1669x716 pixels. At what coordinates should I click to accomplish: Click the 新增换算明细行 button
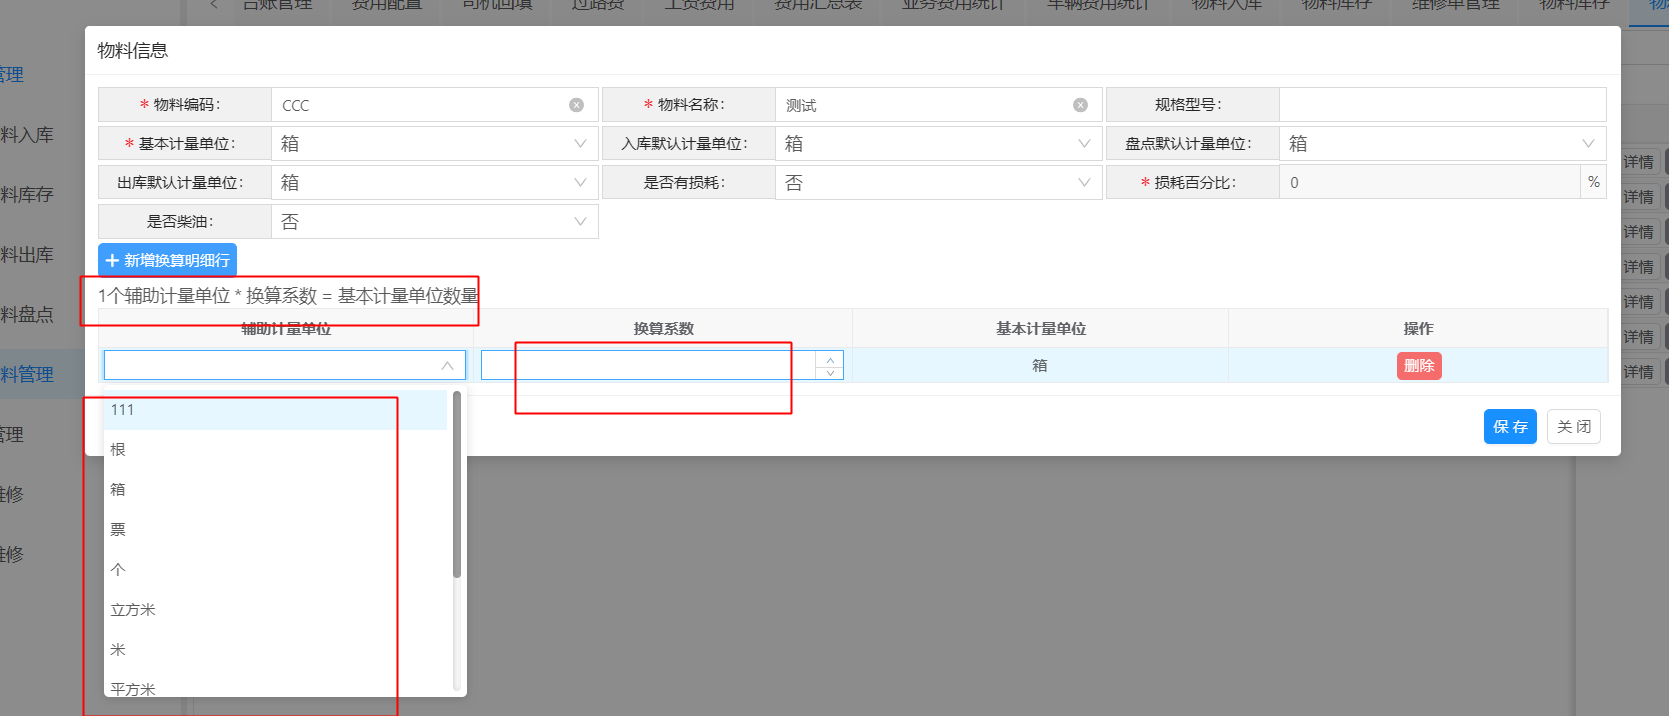[168, 260]
